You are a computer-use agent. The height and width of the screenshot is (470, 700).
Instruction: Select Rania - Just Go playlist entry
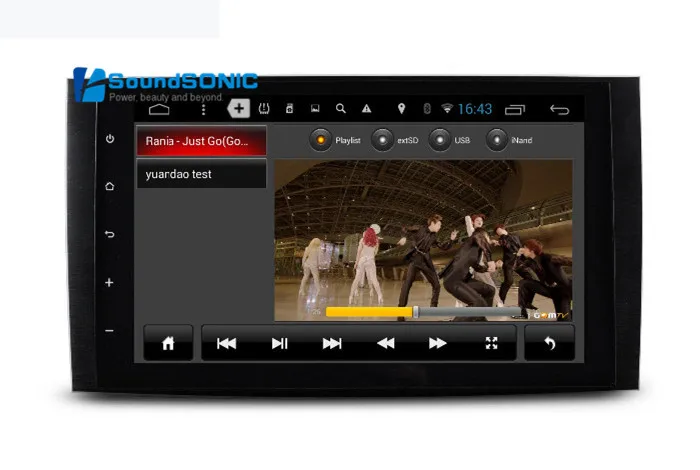pos(201,141)
